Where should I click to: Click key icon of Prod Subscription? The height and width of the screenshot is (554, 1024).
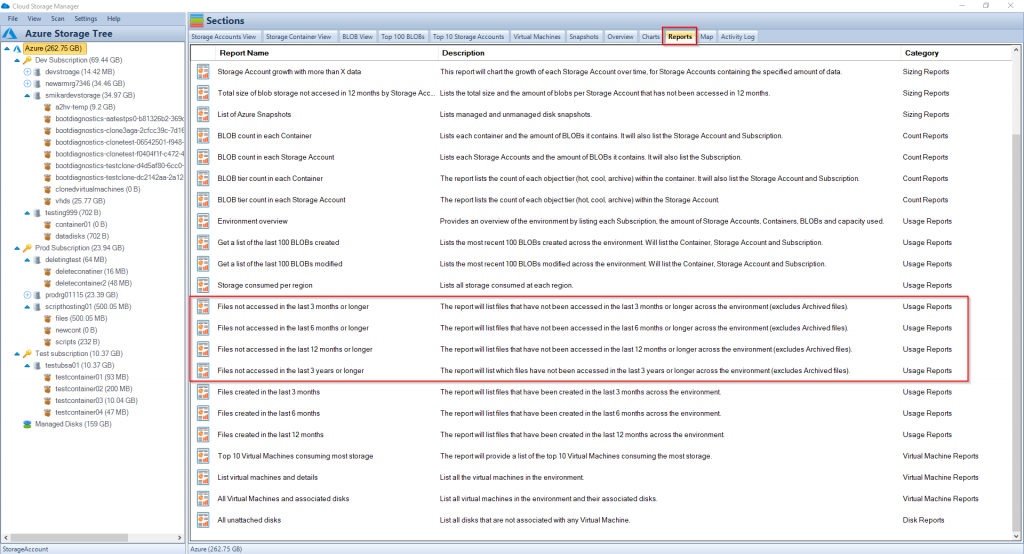tap(27, 248)
